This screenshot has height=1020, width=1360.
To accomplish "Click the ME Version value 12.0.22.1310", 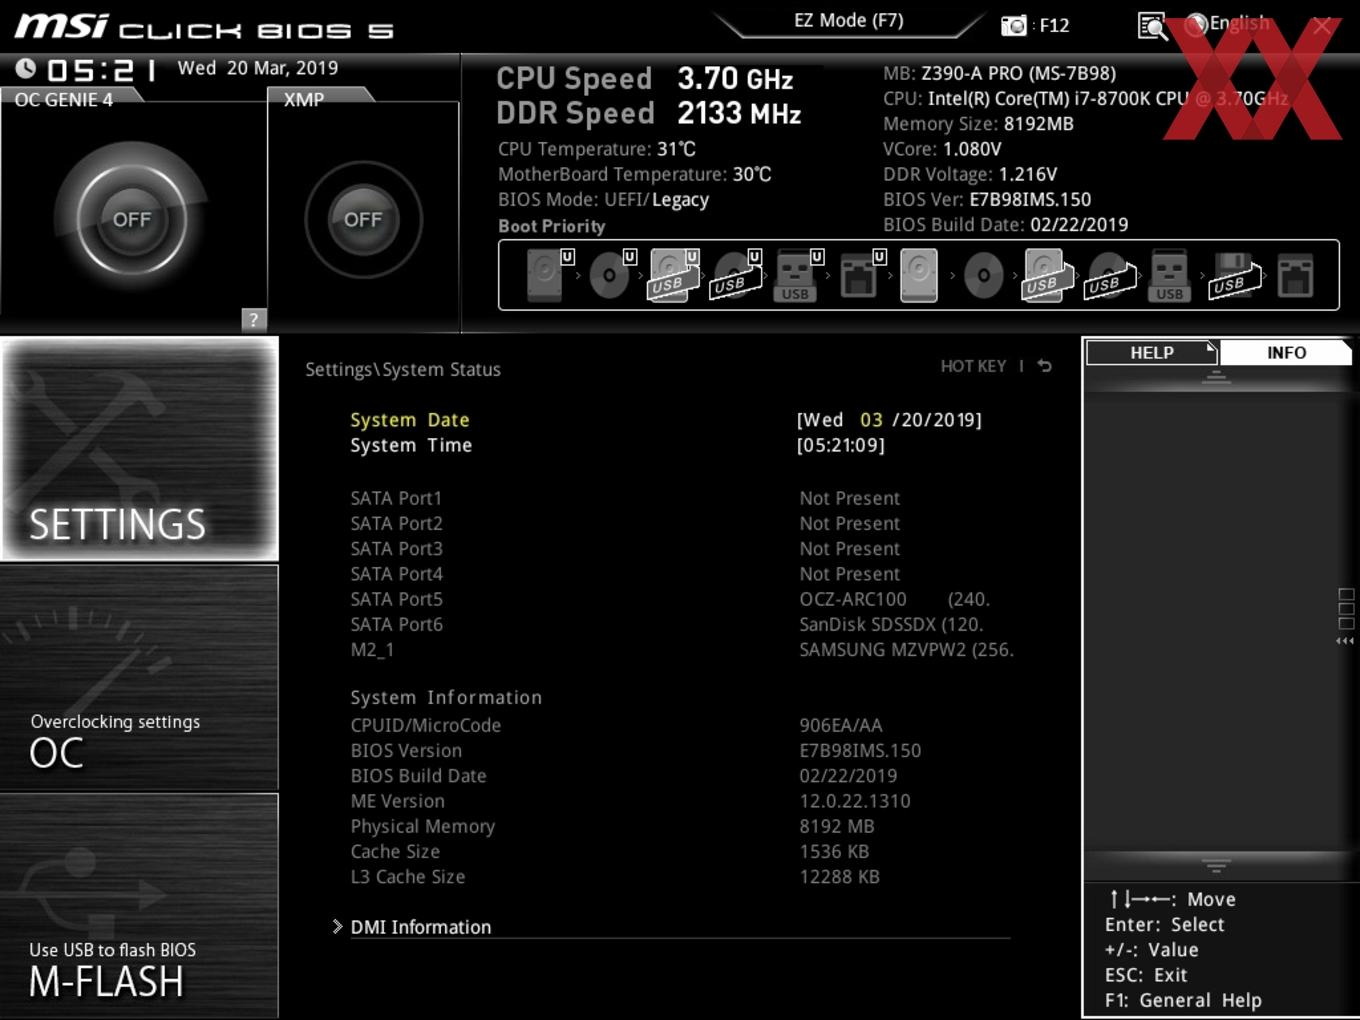I will point(855,801).
